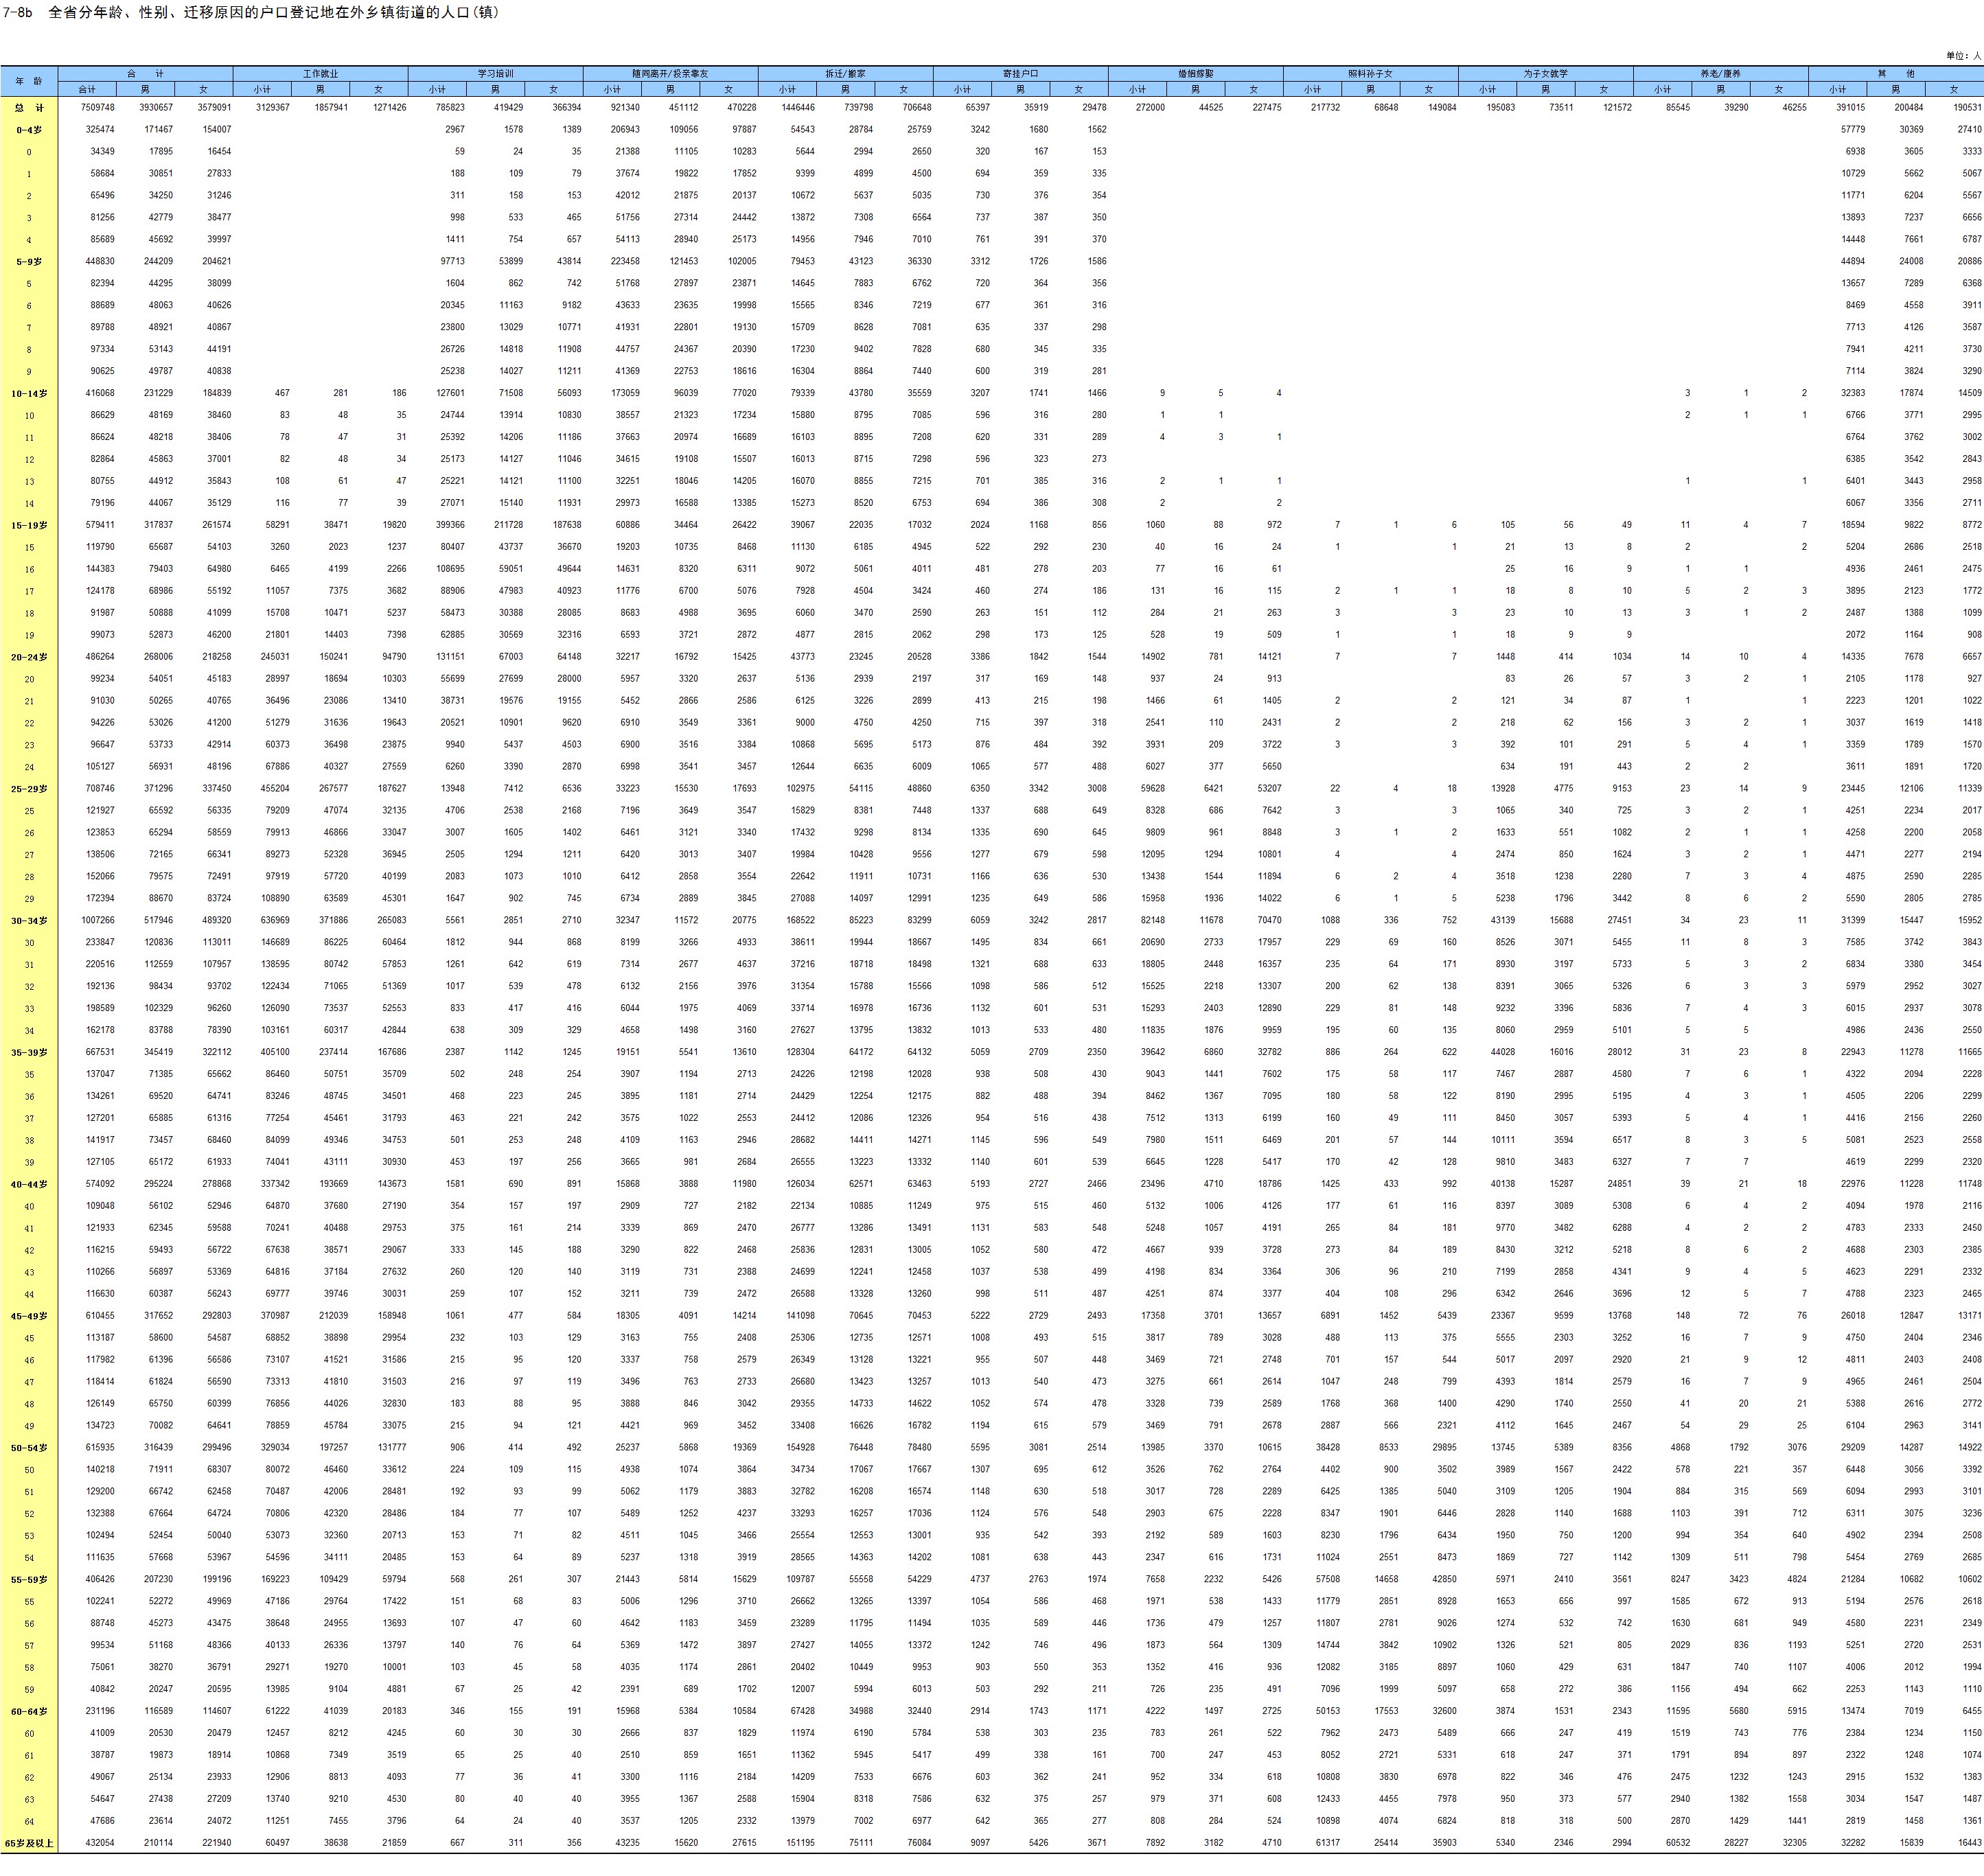Select the 养老/康养 header cell
This screenshot has width=1984, height=1876.
pos(1720,74)
